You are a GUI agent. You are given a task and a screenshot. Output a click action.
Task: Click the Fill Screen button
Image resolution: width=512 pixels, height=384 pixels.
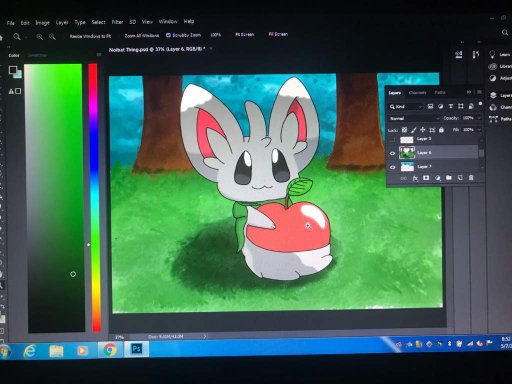click(278, 34)
